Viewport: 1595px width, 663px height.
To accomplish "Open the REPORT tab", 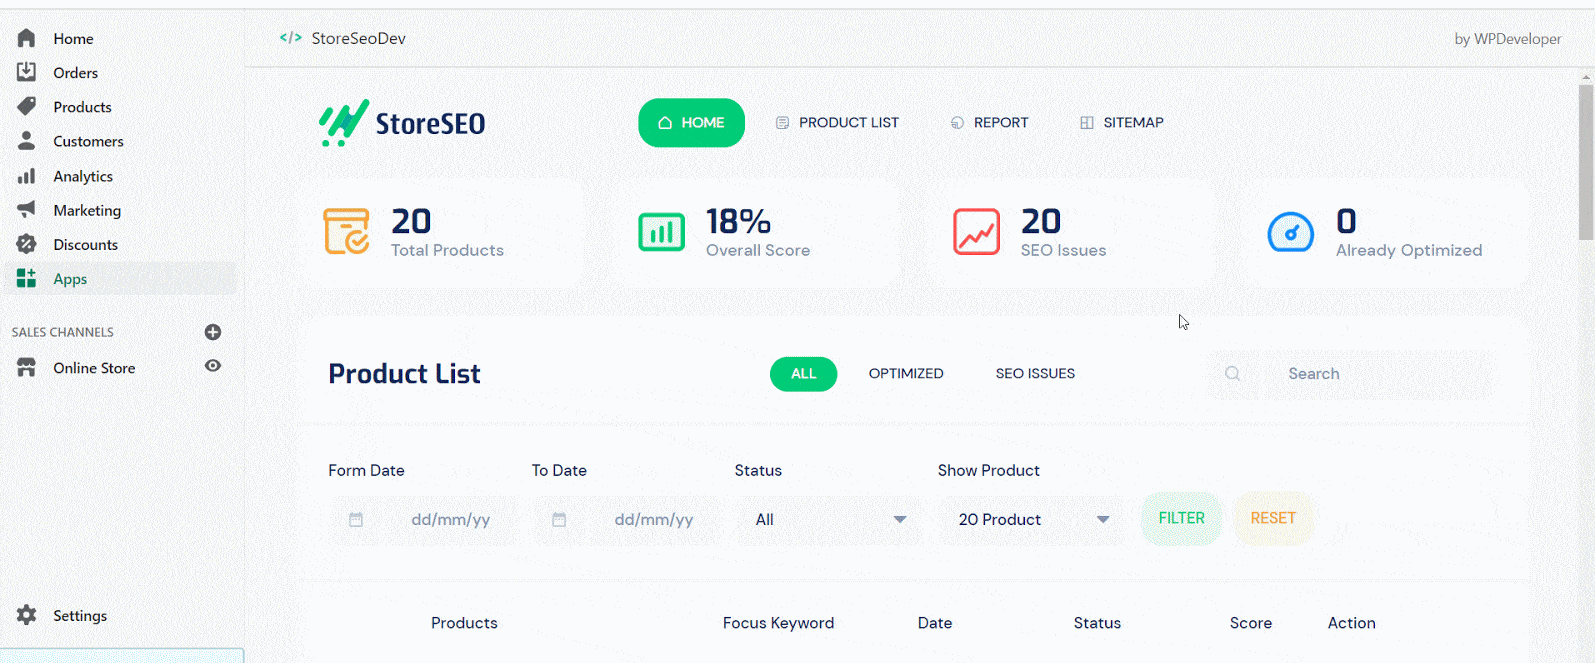I will (989, 122).
